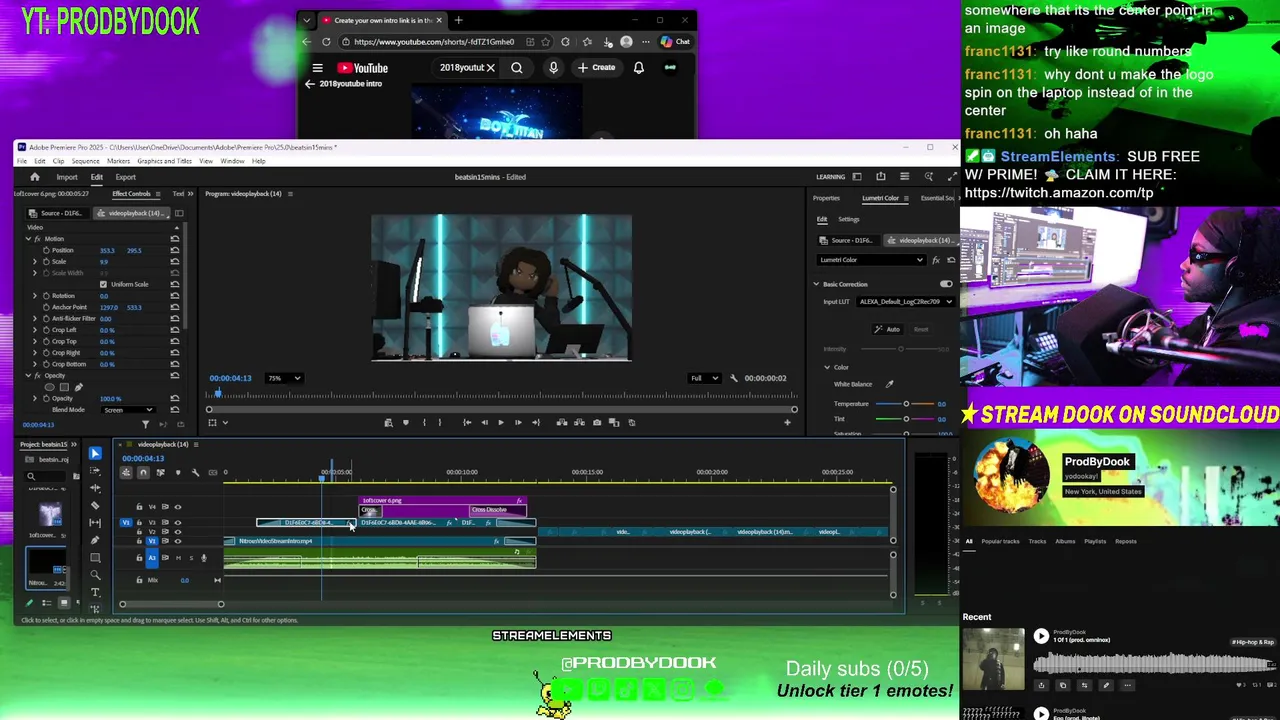Click the Premiere Home icon
The image size is (1280, 720).
[x=34, y=177]
